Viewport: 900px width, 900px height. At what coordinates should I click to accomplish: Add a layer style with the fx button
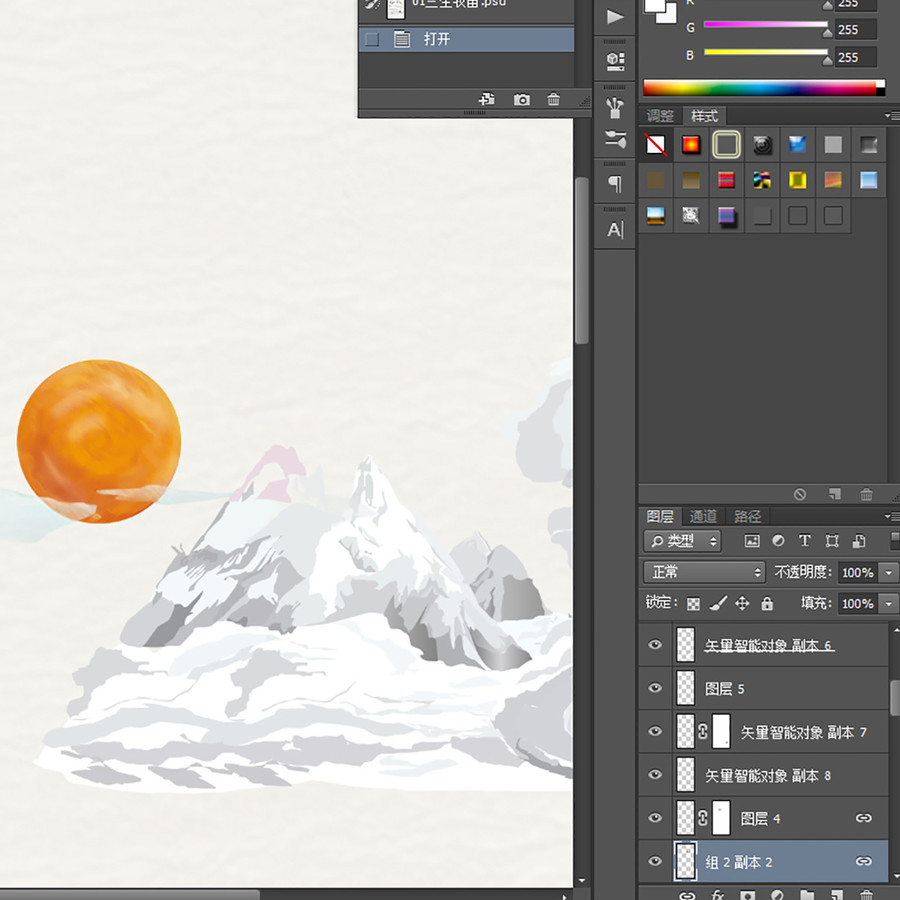pos(717,894)
